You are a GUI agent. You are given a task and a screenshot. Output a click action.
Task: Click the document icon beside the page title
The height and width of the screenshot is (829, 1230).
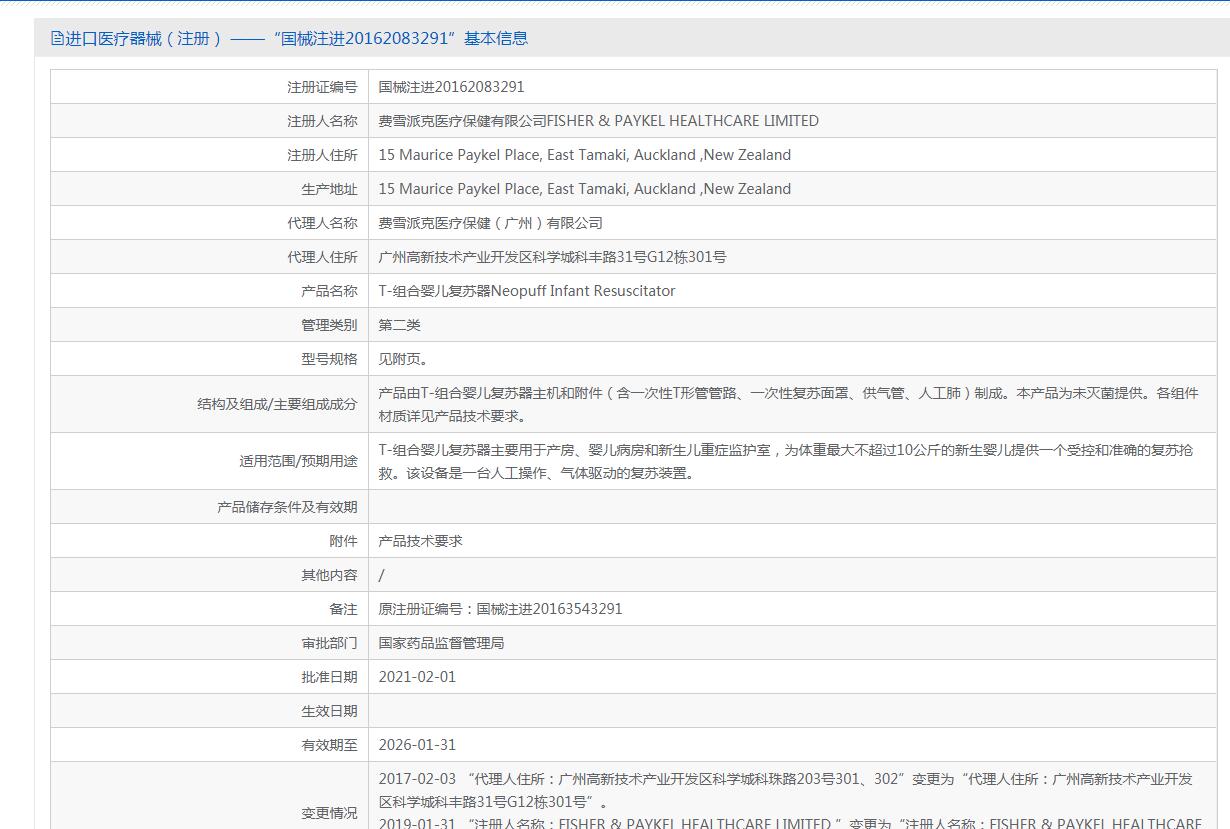[57, 39]
